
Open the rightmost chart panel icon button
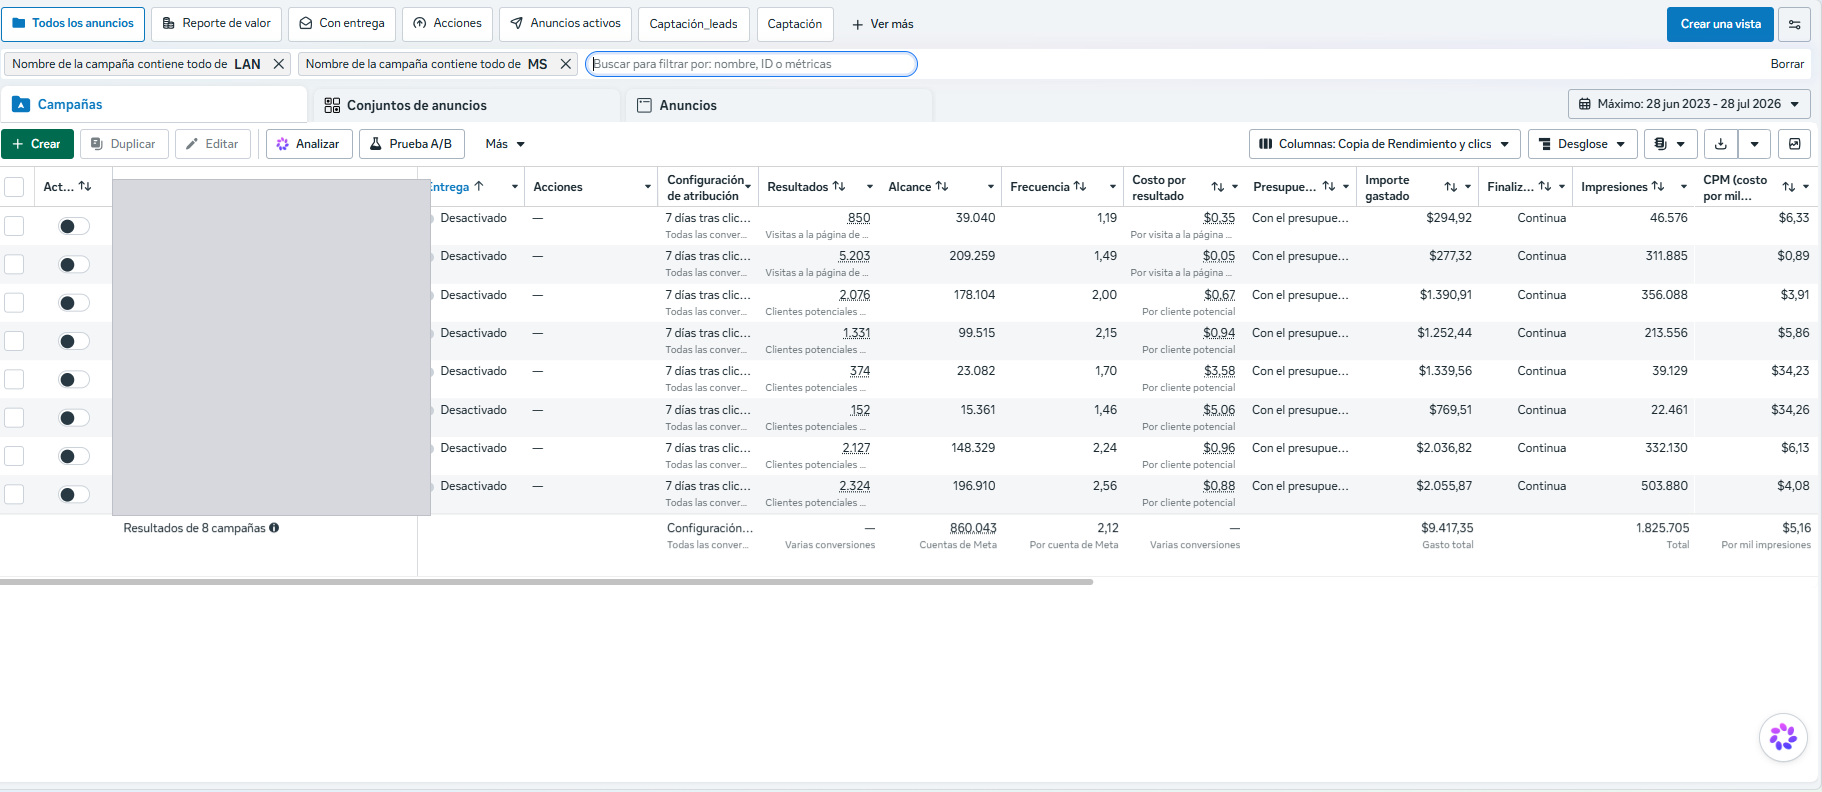(1795, 144)
